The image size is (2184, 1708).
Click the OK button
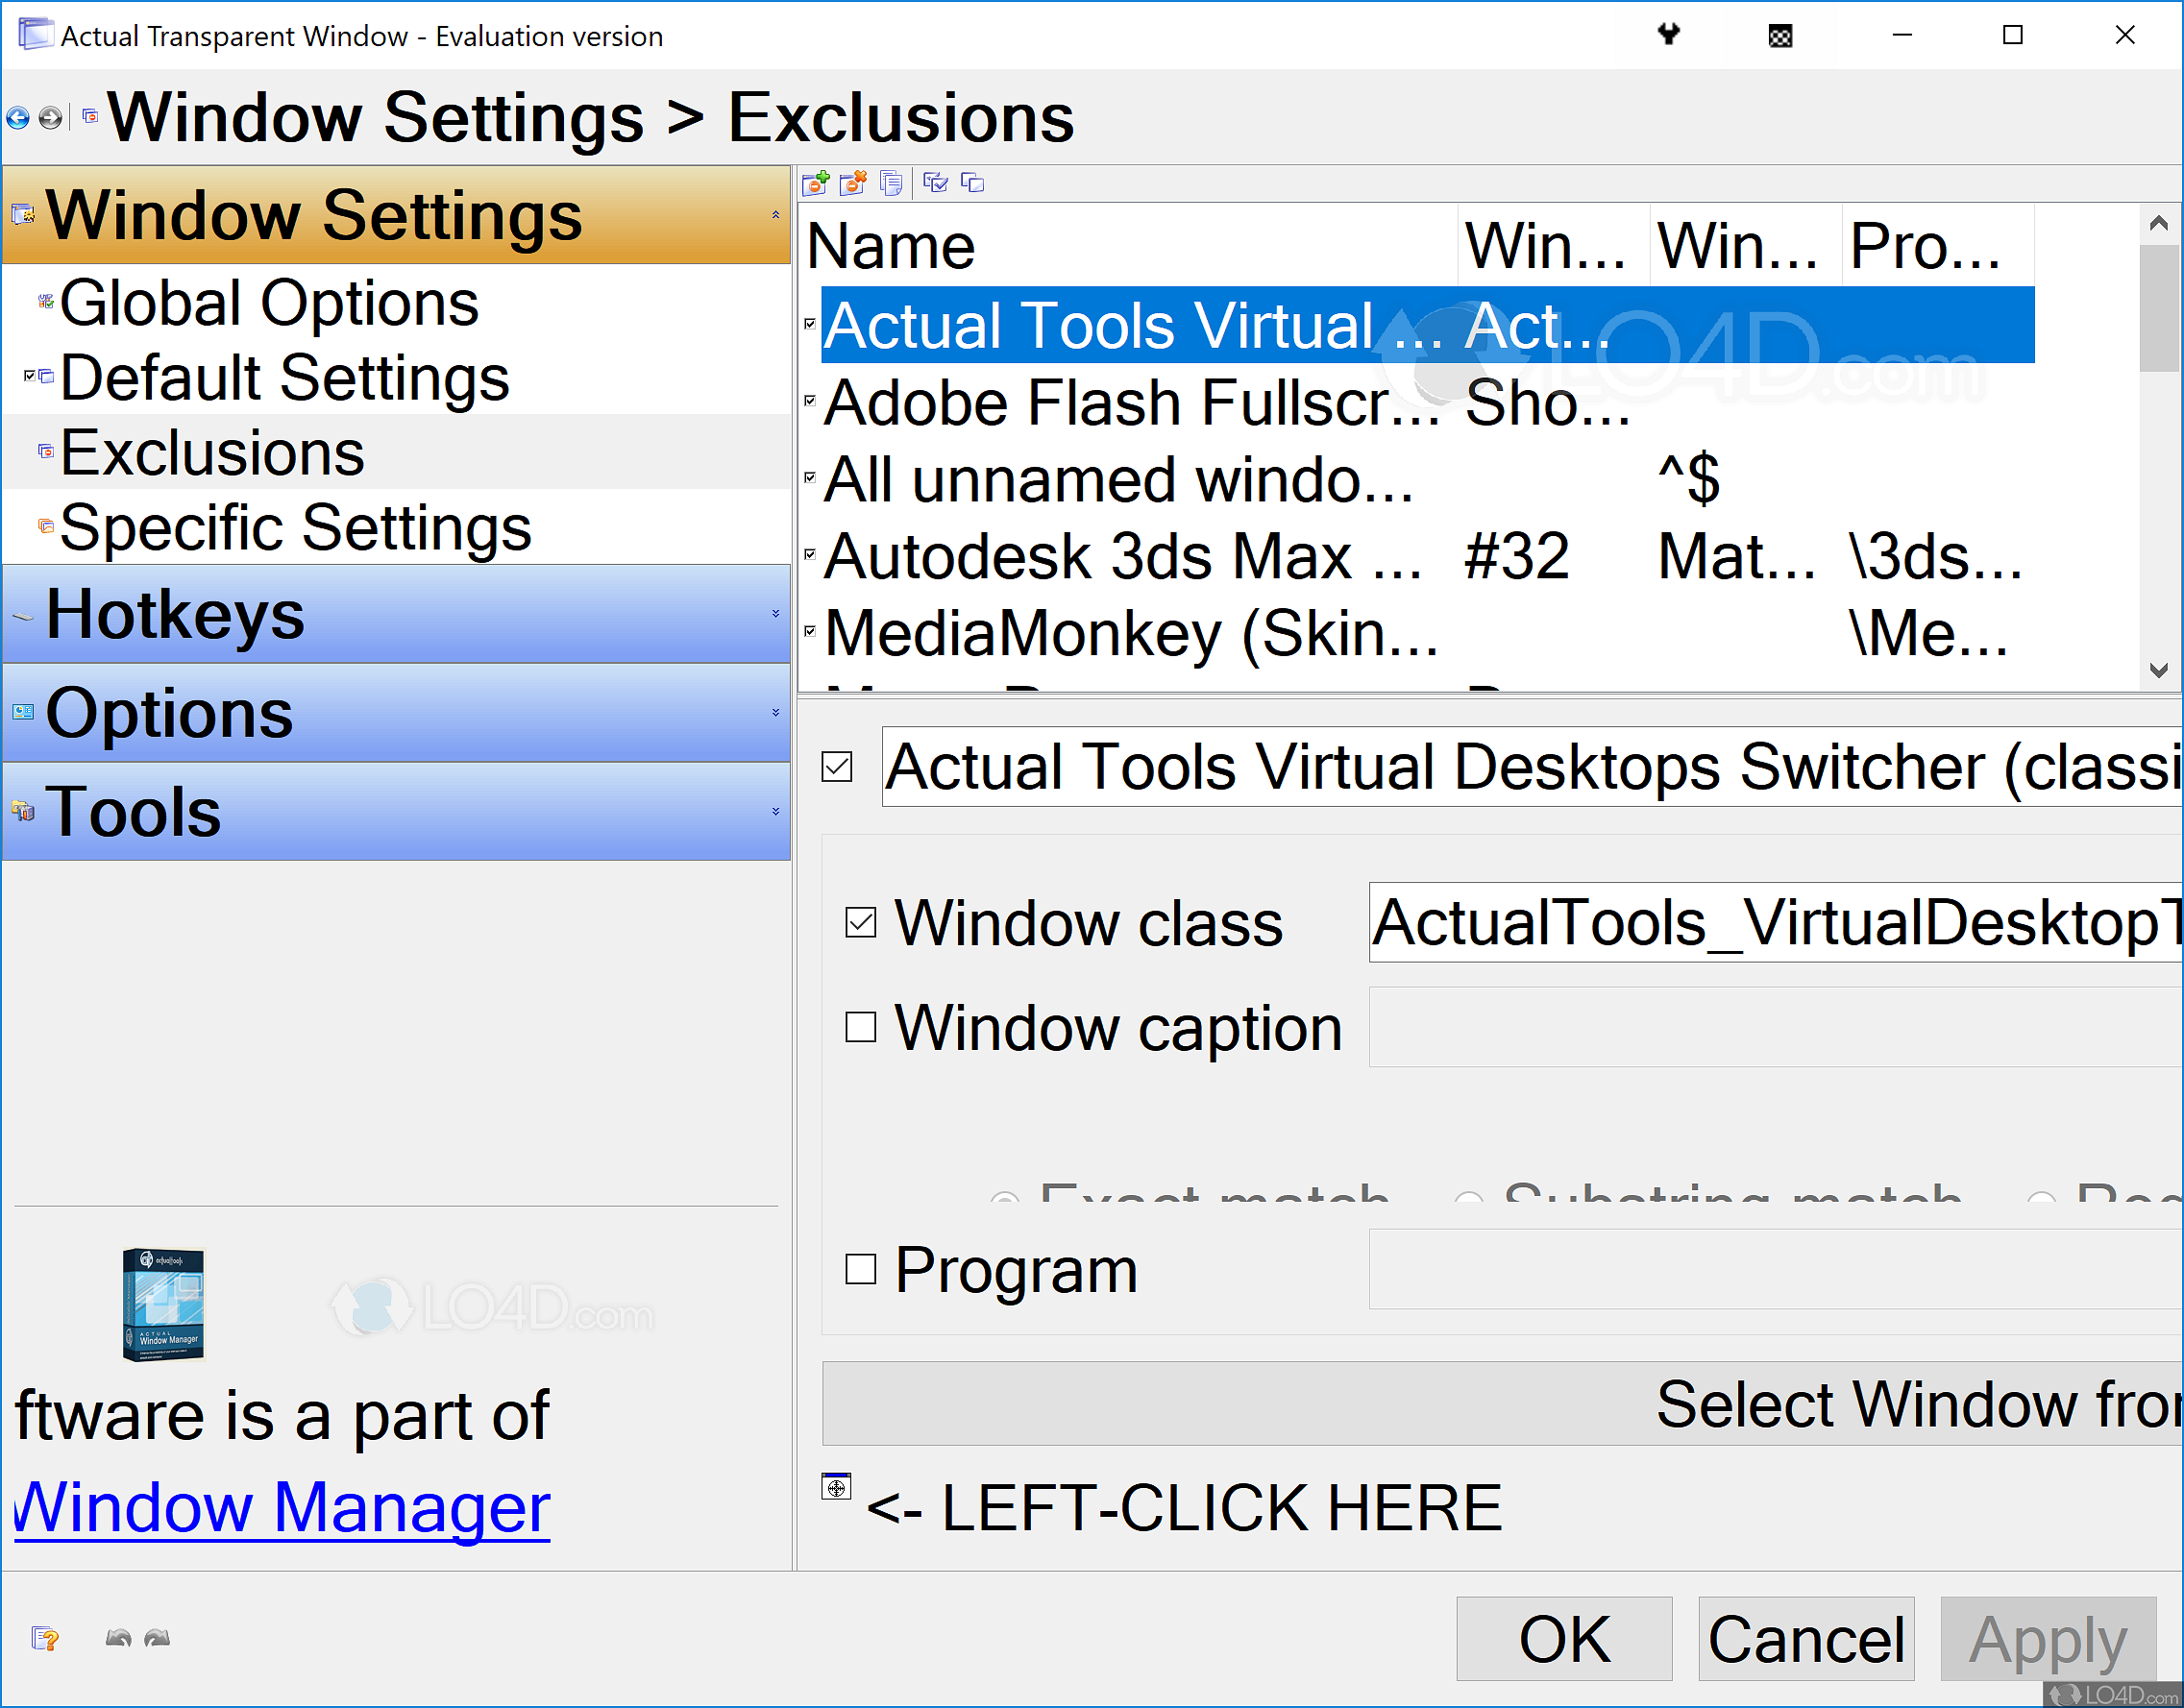coord(1564,1639)
